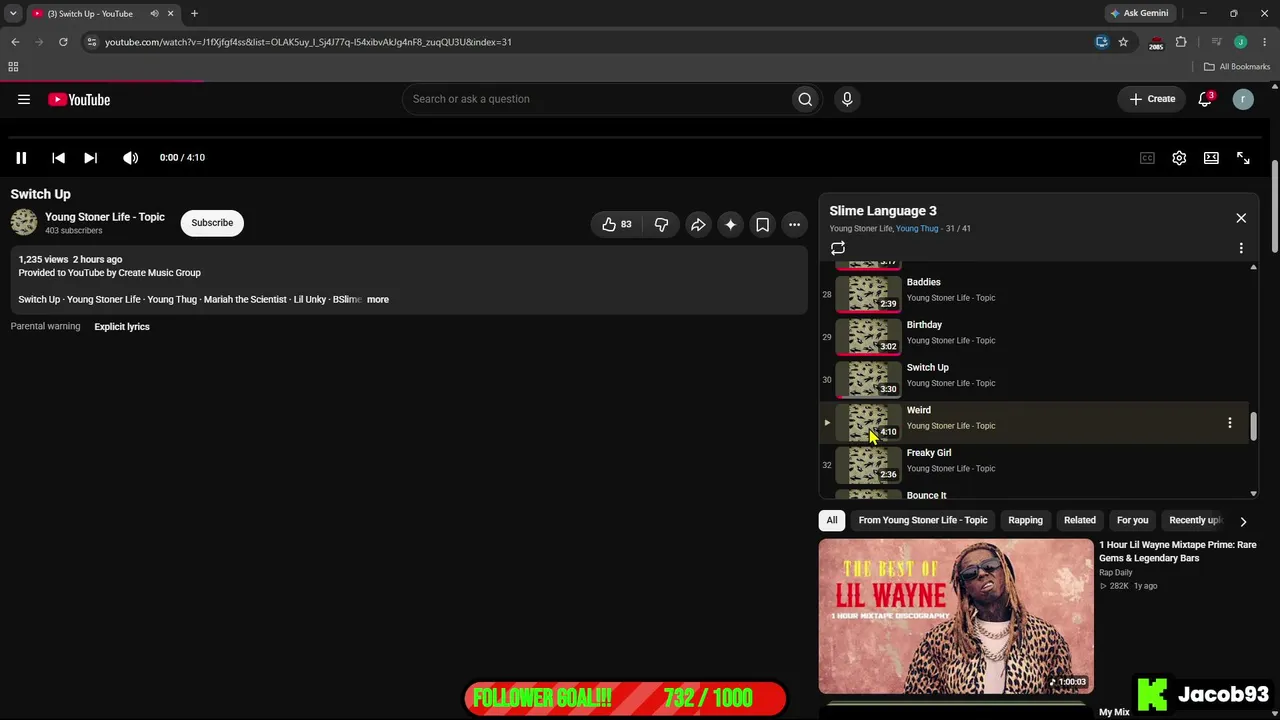Open the Young Thug artist link

coord(917,229)
